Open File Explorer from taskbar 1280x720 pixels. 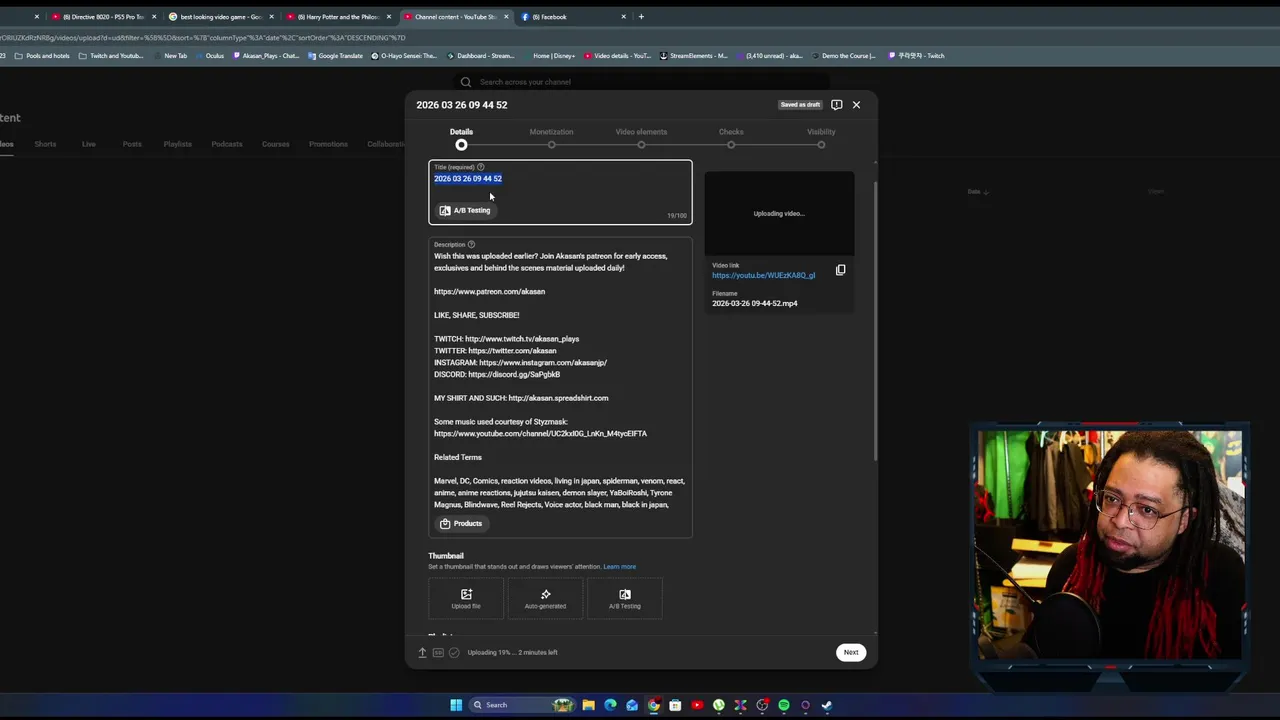coord(589,705)
